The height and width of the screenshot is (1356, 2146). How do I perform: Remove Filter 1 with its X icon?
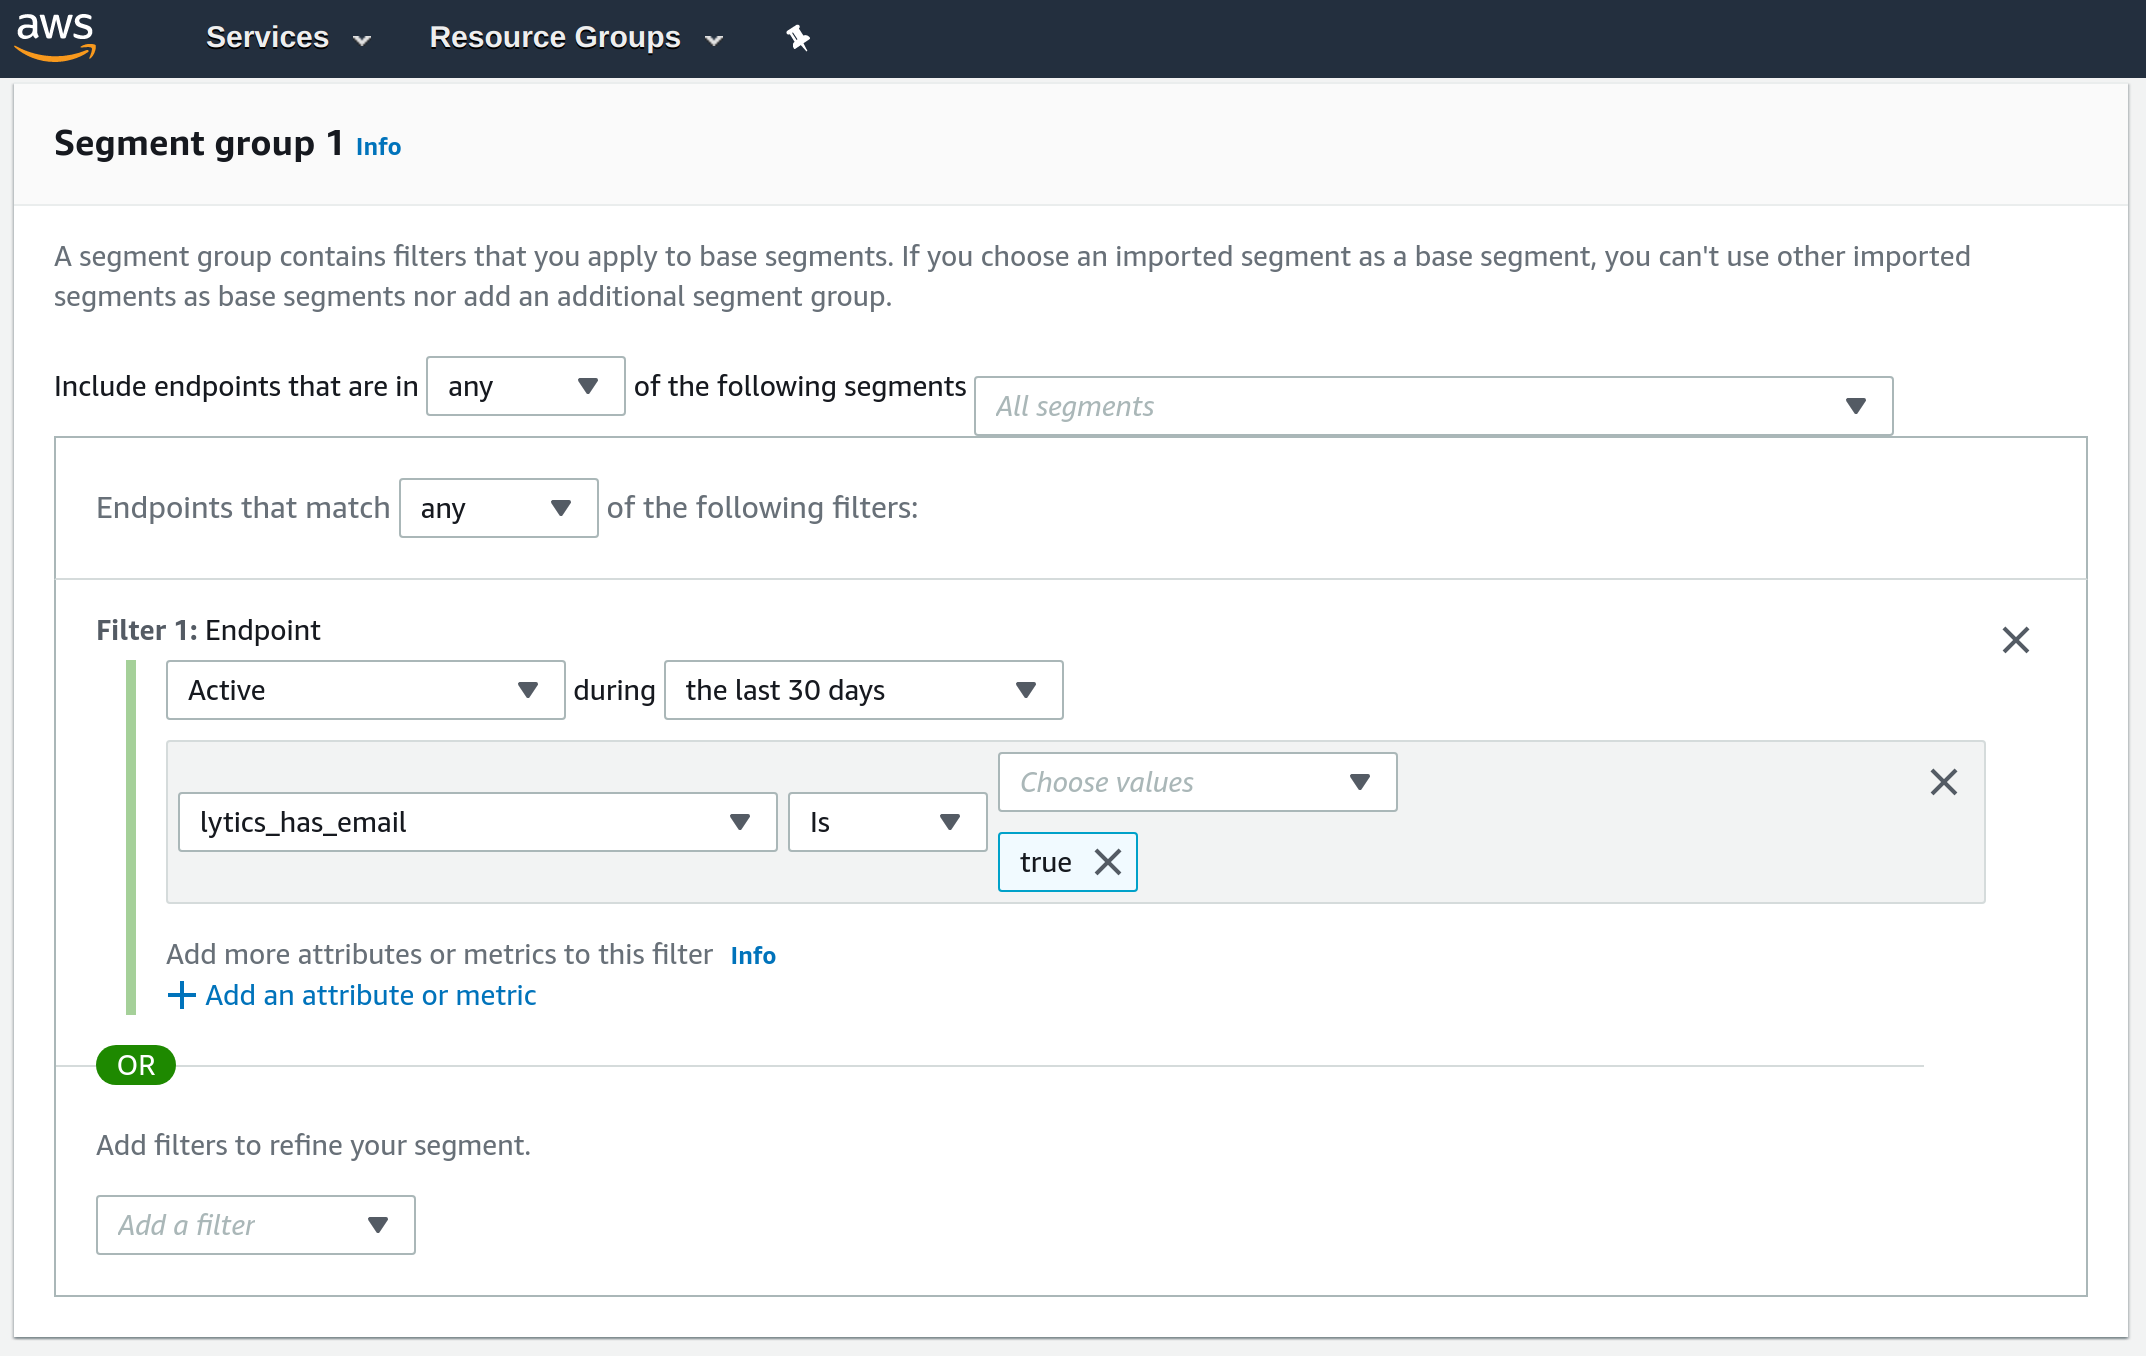[2015, 640]
